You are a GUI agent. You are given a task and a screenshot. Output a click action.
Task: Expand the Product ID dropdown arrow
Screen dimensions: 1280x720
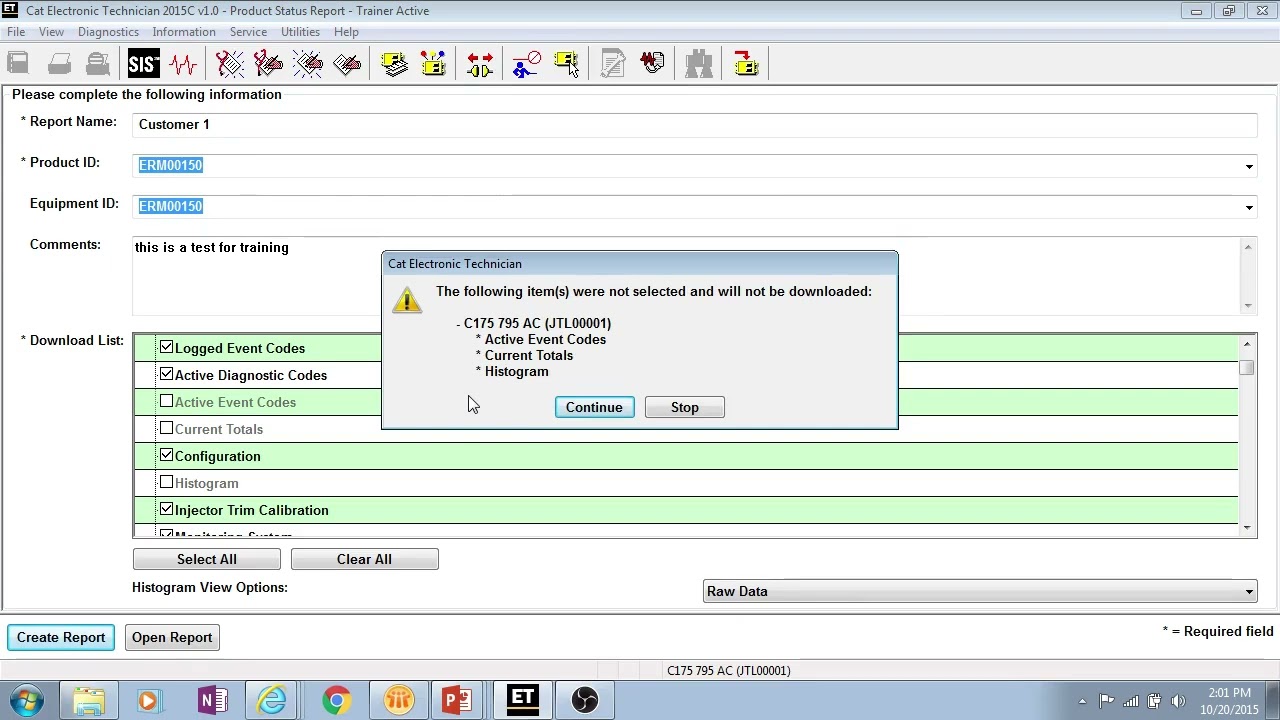coord(1249,167)
